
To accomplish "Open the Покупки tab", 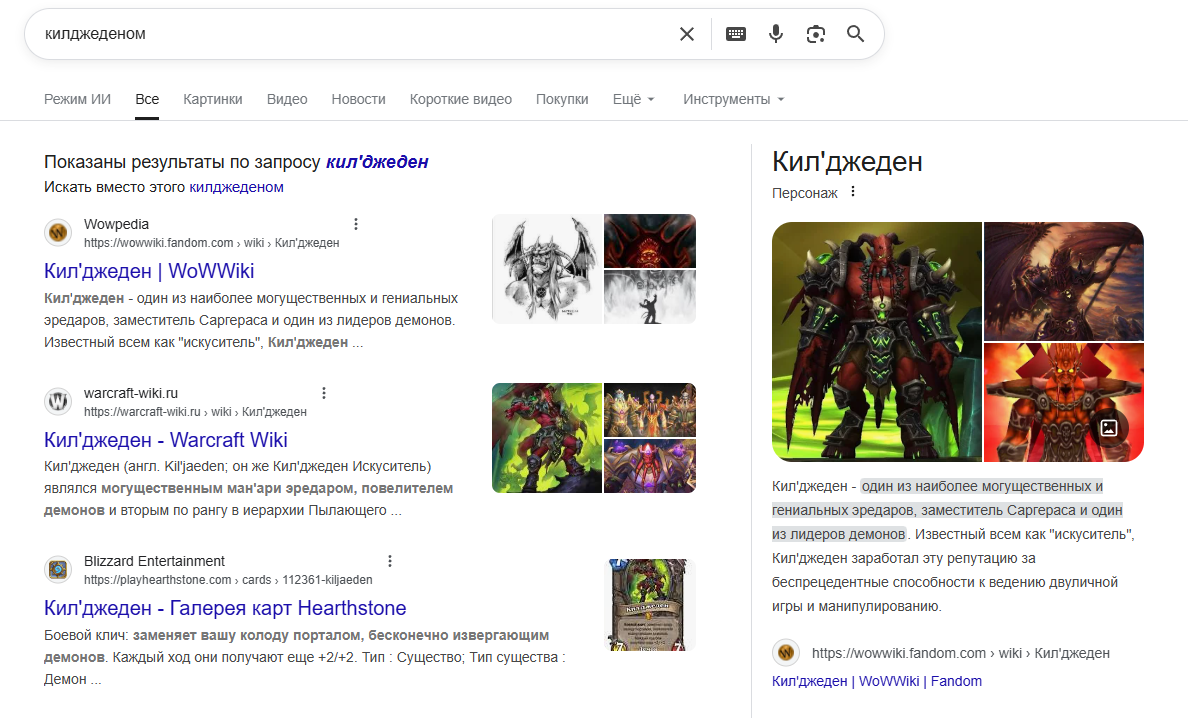I will tap(562, 99).
